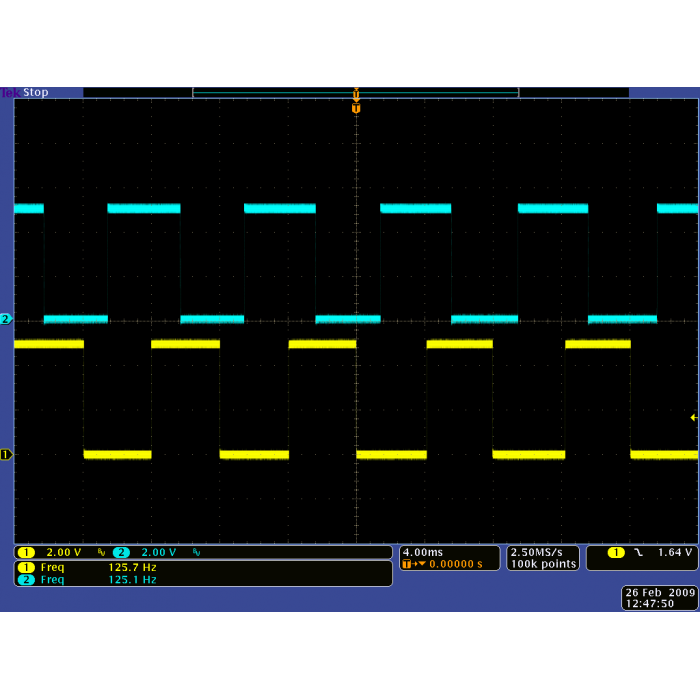The height and width of the screenshot is (700, 700).
Task: Click the orange trigger position T marker
Action: point(355,107)
